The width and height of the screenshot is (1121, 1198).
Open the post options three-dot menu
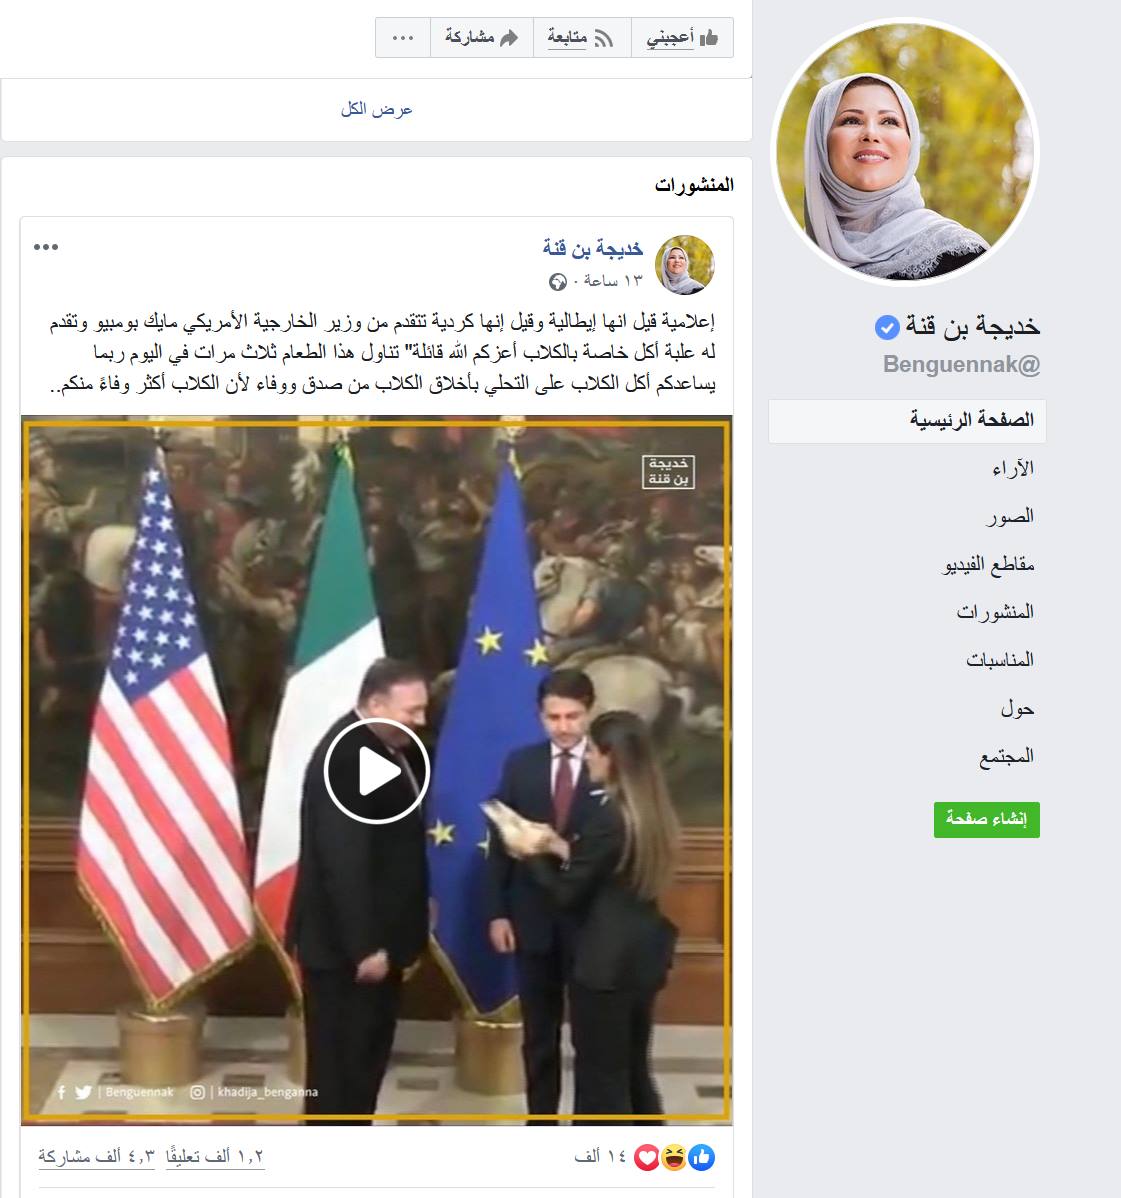click(x=46, y=247)
